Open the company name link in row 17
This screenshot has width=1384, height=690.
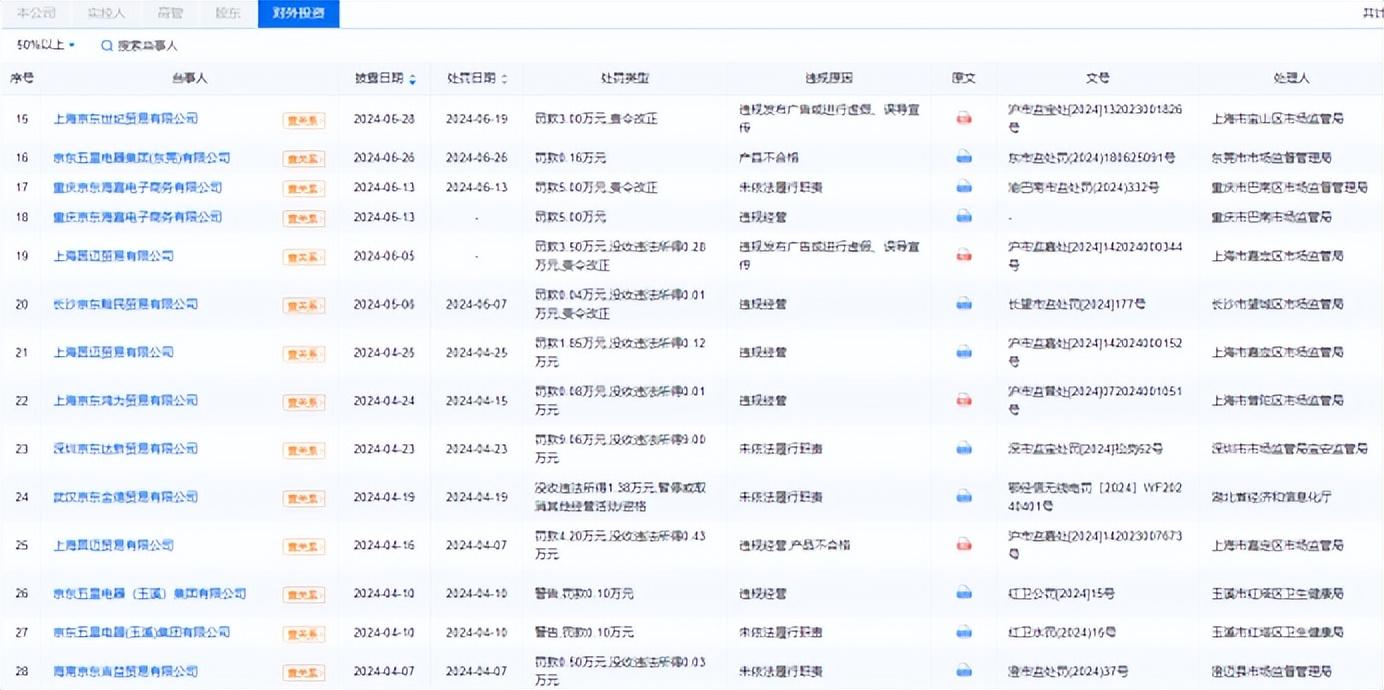point(137,187)
